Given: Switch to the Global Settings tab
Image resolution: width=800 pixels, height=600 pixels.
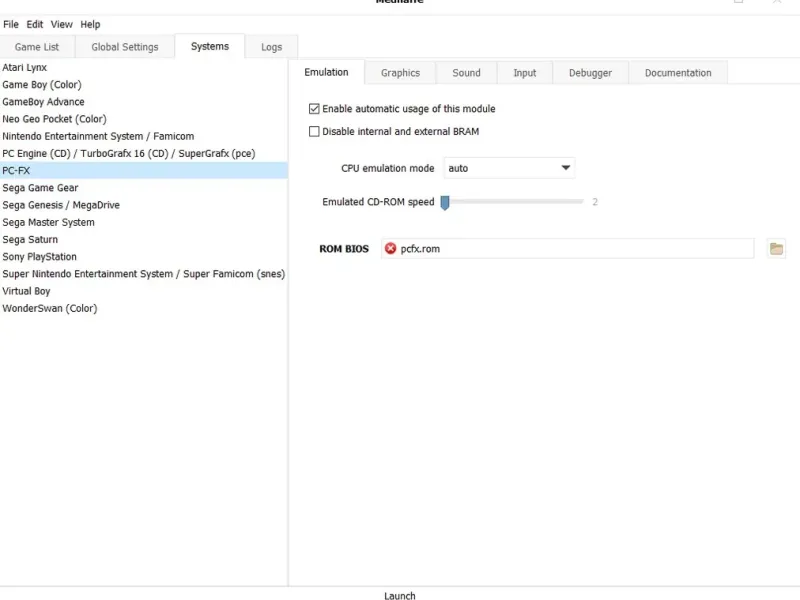Looking at the screenshot, I should tap(124, 47).
